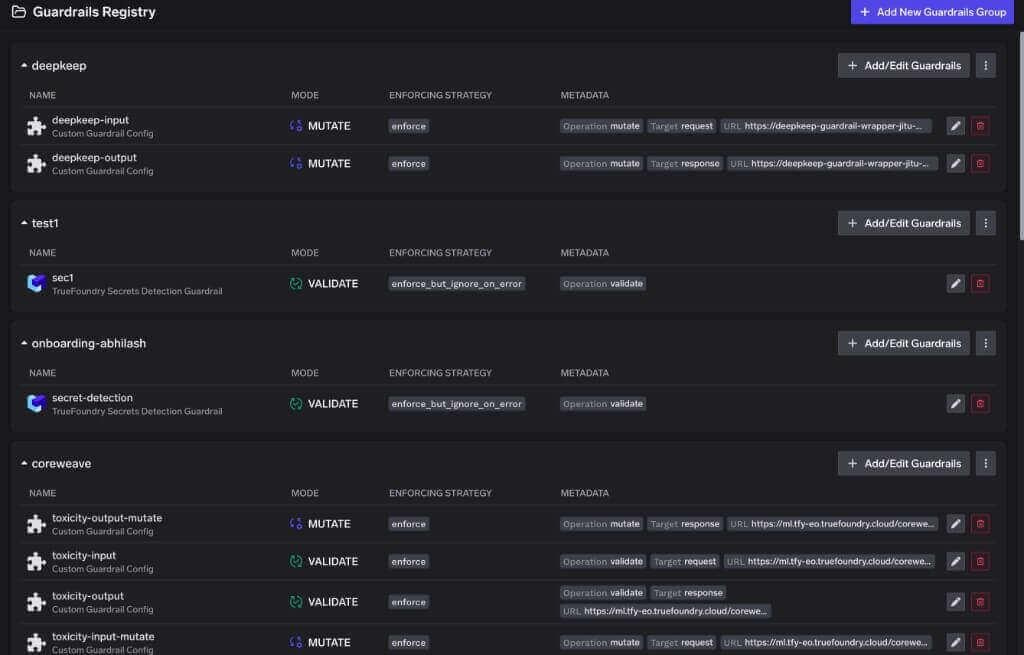Image resolution: width=1024 pixels, height=655 pixels.
Task: Open the coreweave group more options menu
Action: pos(985,464)
